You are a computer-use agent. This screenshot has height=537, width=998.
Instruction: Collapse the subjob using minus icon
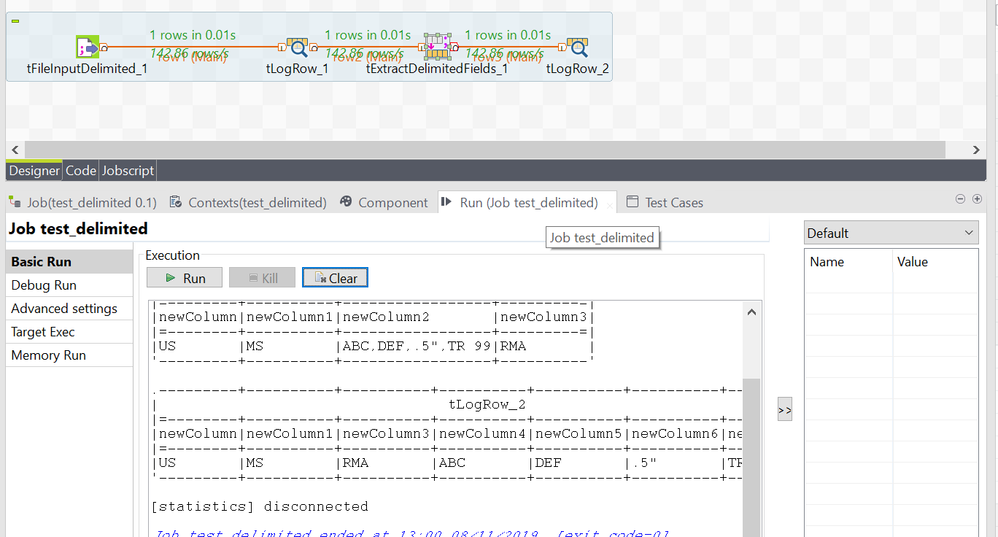15,21
